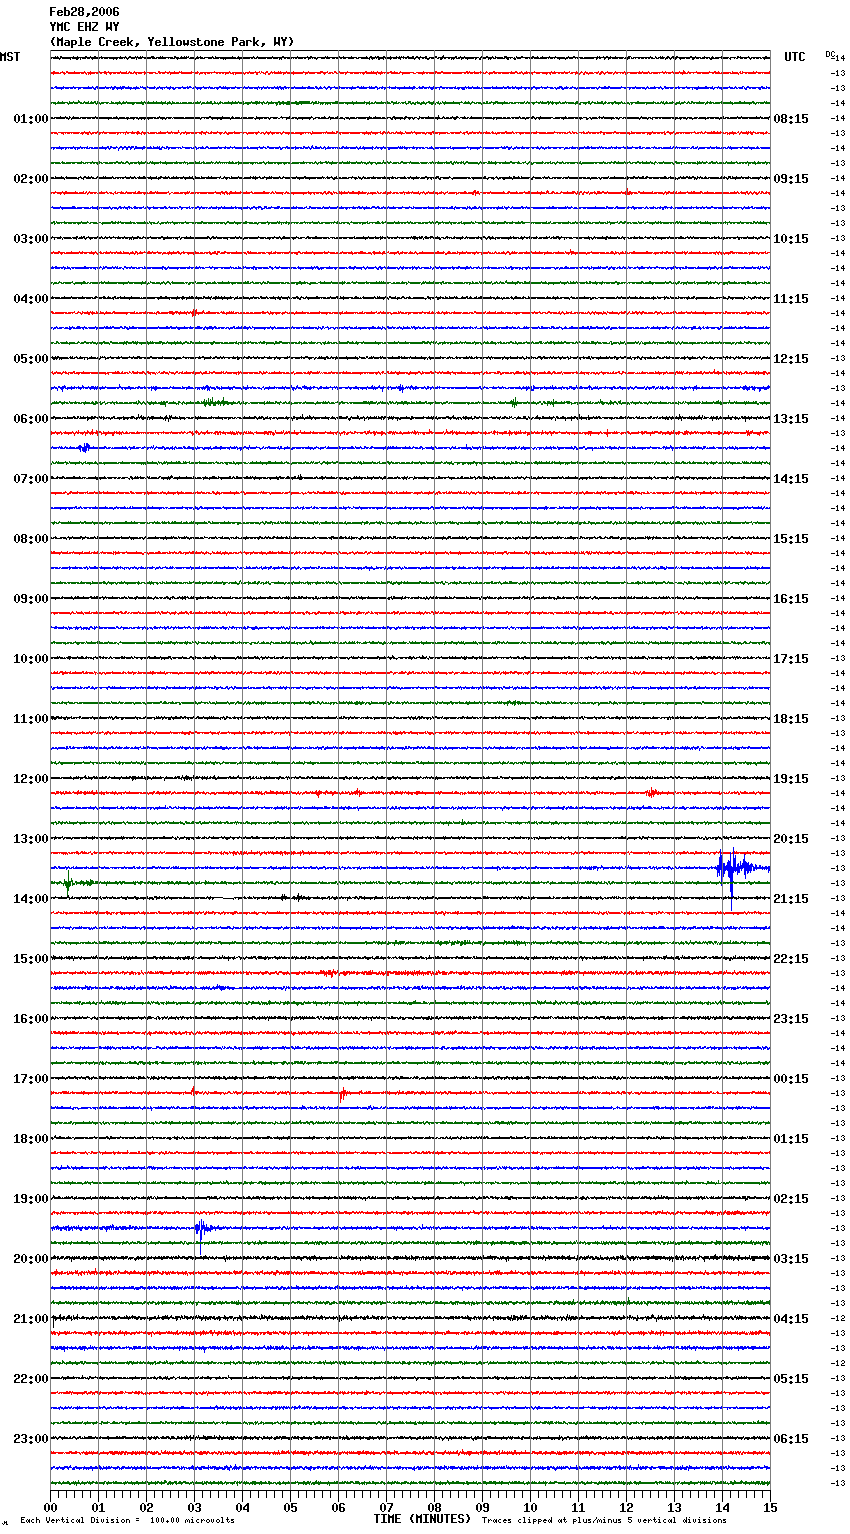Click the 03 minute axis tick label
This screenshot has width=850, height=1534.
click(195, 1507)
